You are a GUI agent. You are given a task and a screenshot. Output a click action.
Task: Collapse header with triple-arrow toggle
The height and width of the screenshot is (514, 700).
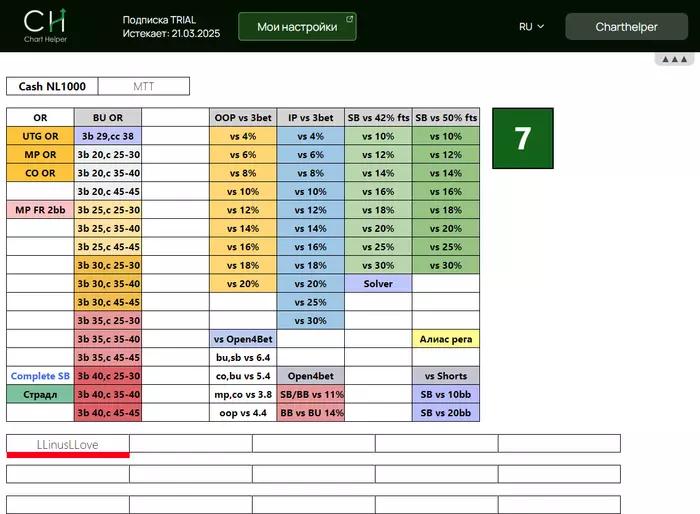[673, 60]
